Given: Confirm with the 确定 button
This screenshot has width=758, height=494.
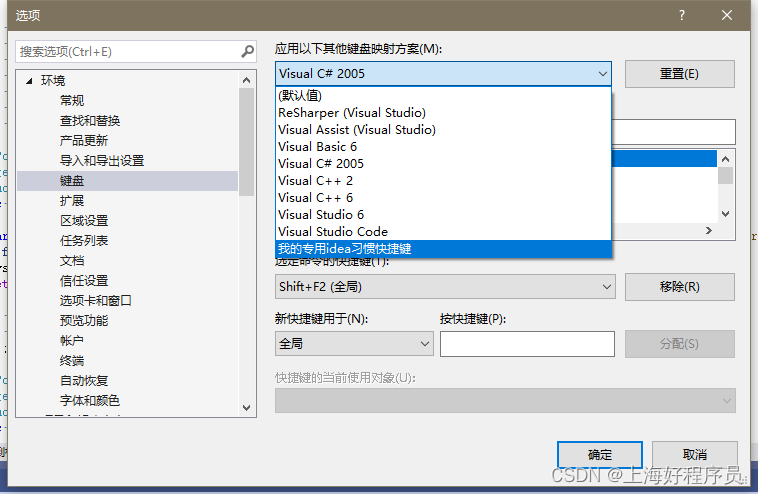Looking at the screenshot, I should point(600,454).
